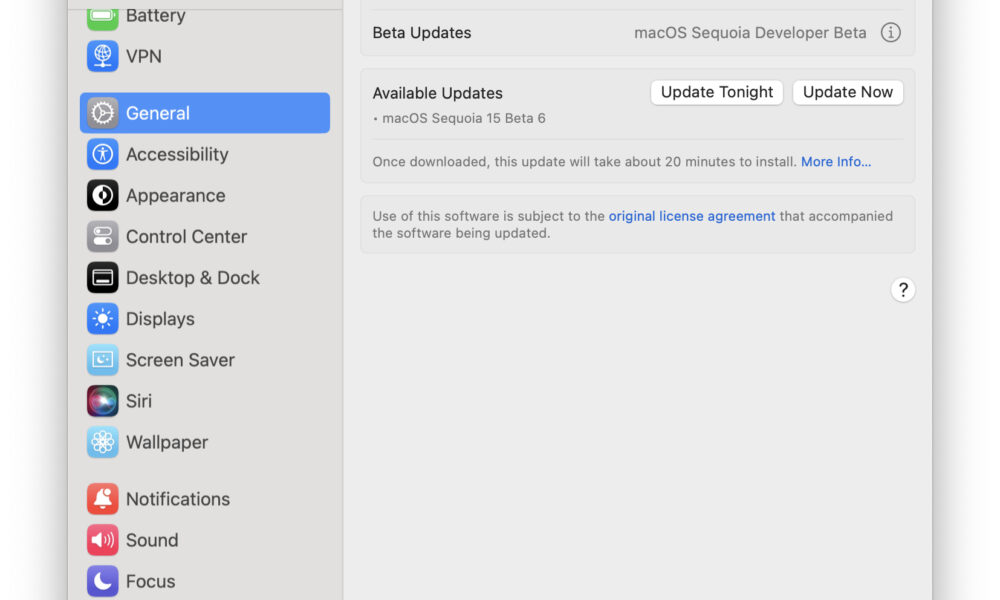Click the Sound speaker icon
1000x600 pixels.
coord(103,540)
